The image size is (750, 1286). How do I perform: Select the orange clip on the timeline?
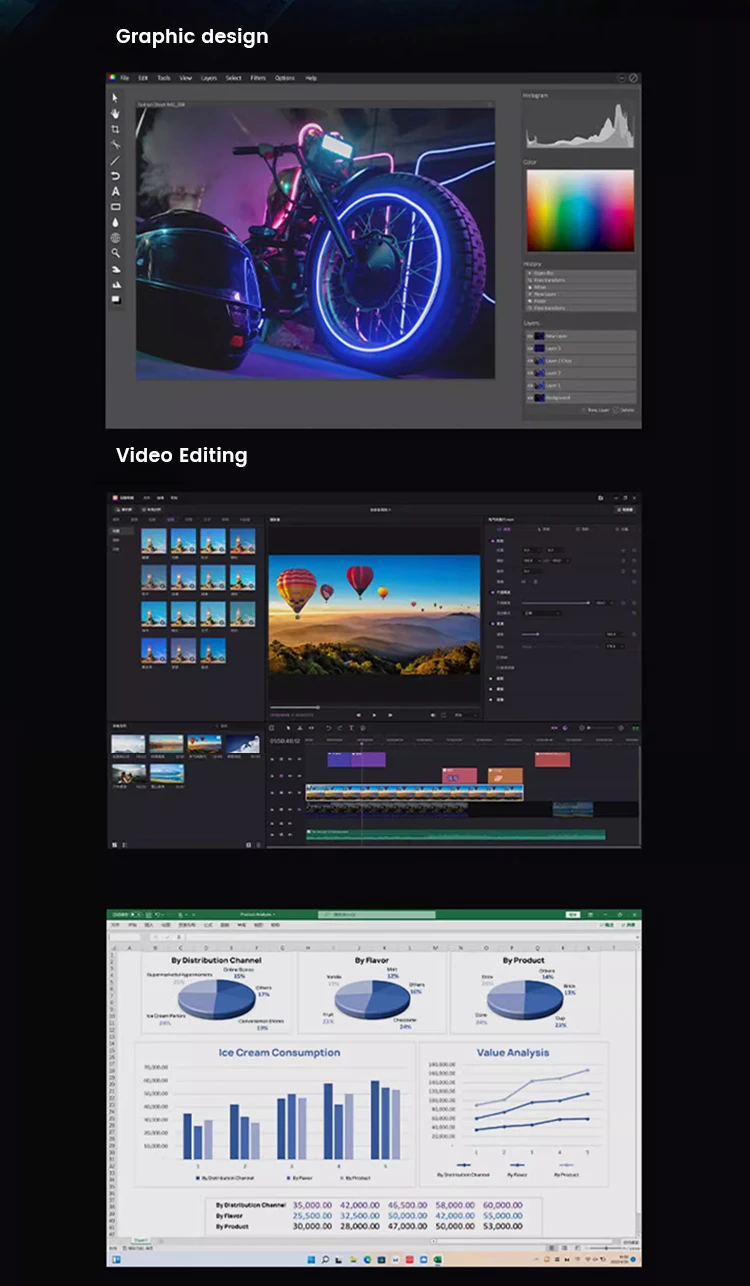pyautogui.click(x=505, y=775)
